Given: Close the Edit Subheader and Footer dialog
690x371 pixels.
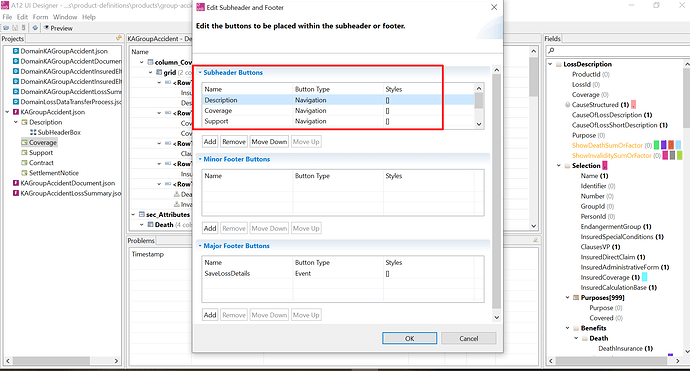Looking at the screenshot, I should point(494,7).
